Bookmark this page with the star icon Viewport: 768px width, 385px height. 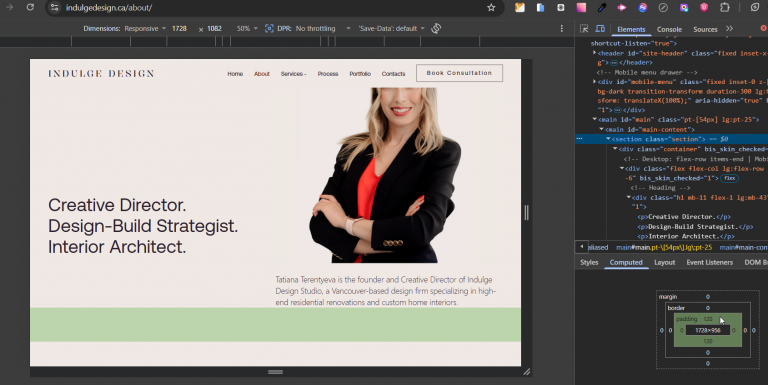pyautogui.click(x=491, y=7)
